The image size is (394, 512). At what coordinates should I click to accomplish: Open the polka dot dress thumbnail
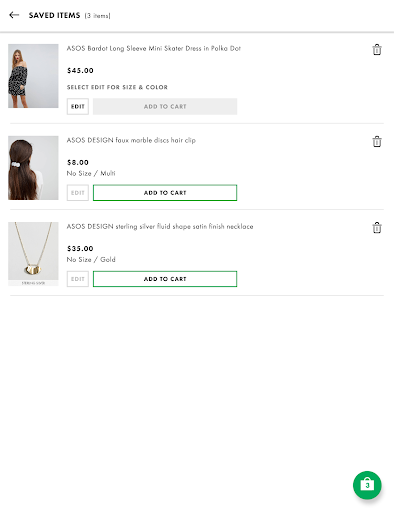coord(33,76)
